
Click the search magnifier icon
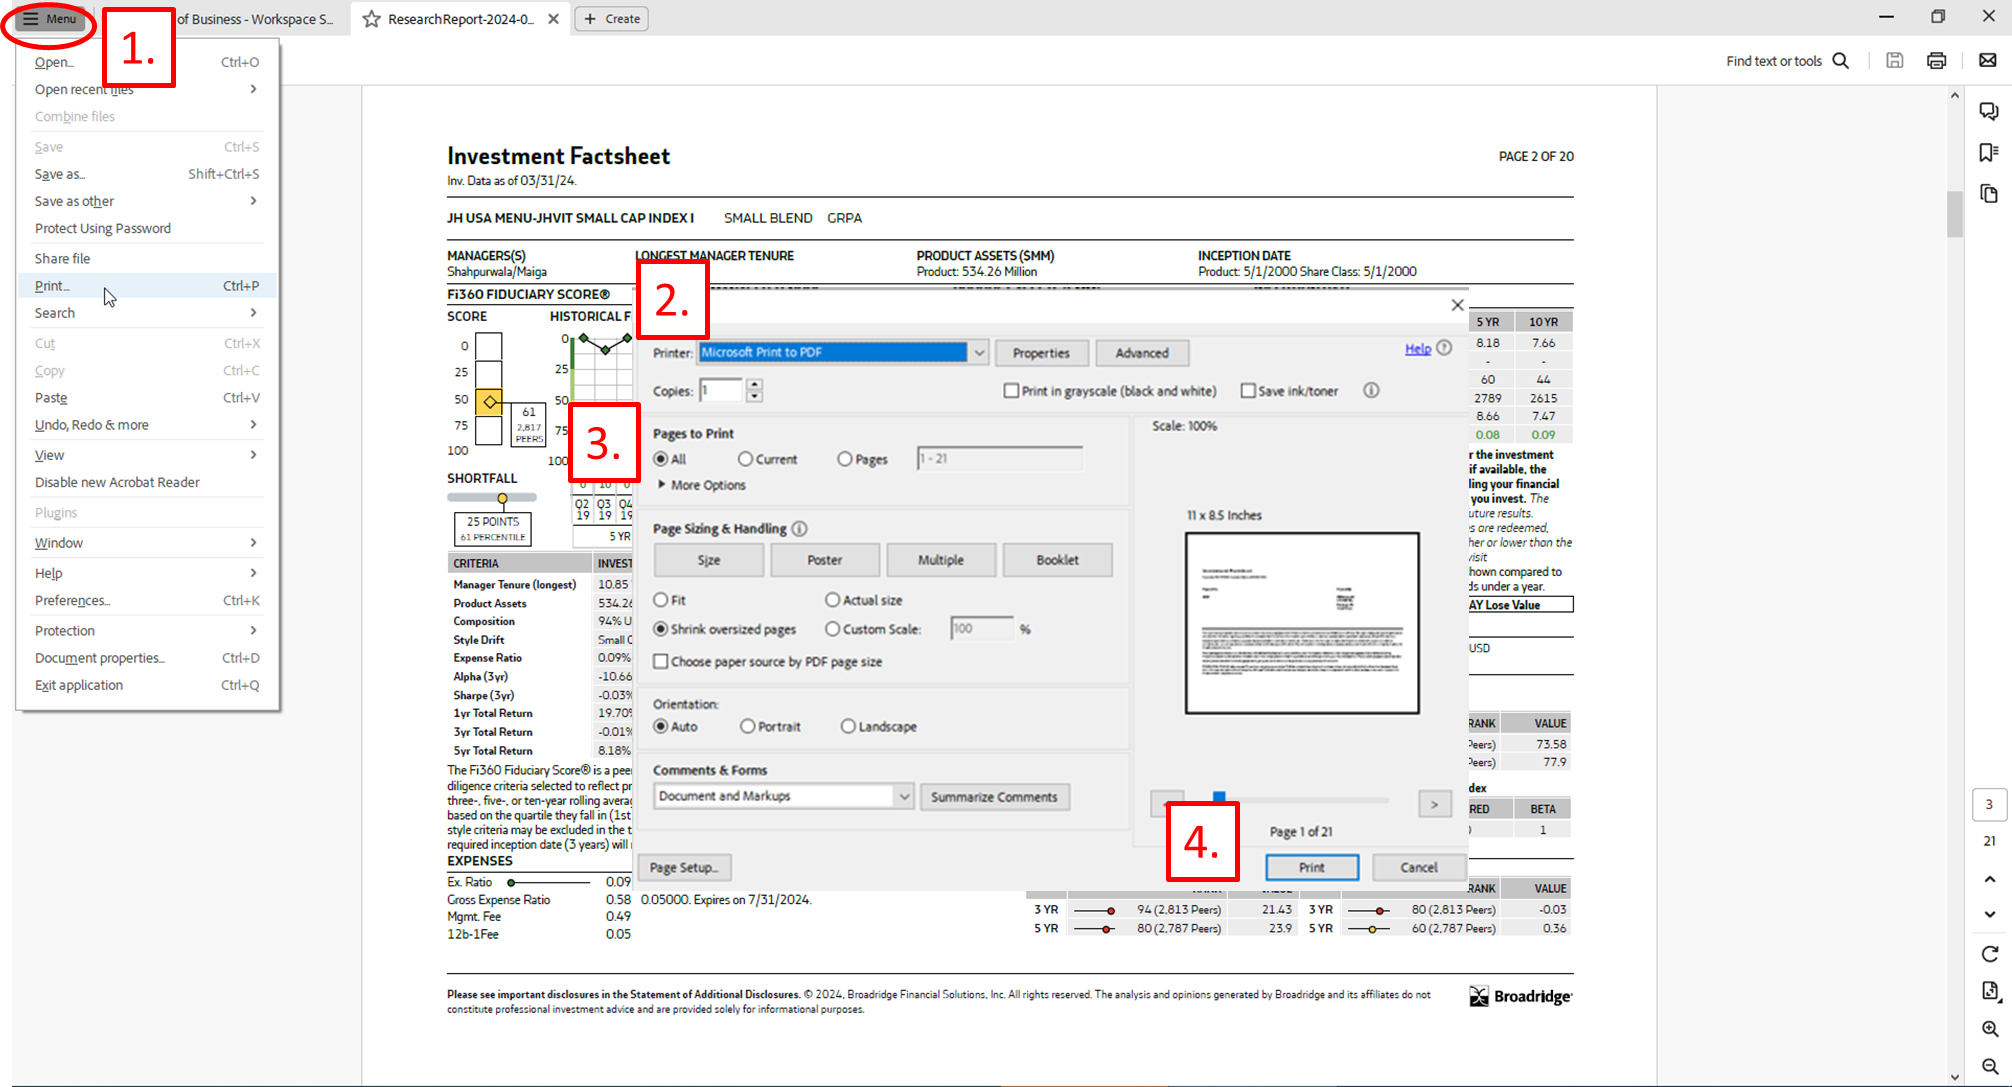coord(1840,61)
